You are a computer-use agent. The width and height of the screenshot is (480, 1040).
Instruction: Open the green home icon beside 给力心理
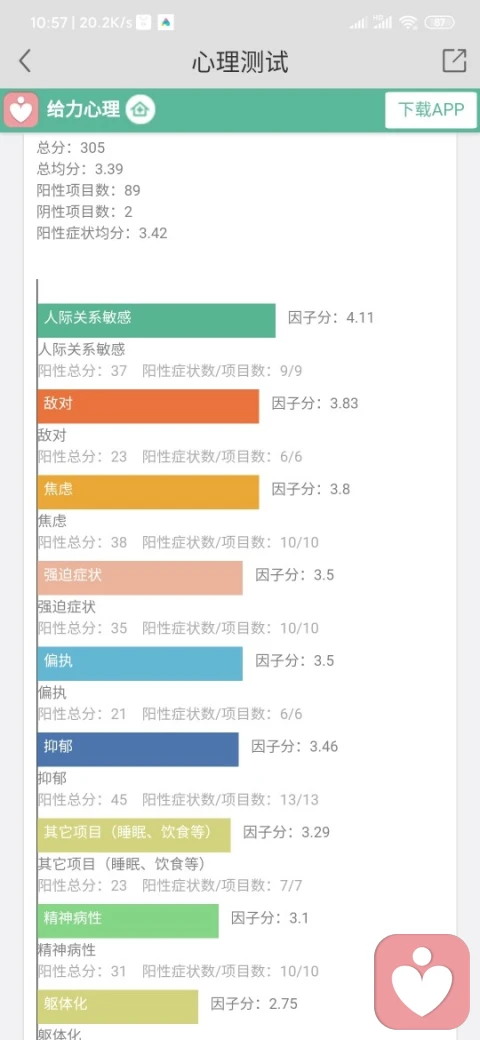(x=141, y=109)
